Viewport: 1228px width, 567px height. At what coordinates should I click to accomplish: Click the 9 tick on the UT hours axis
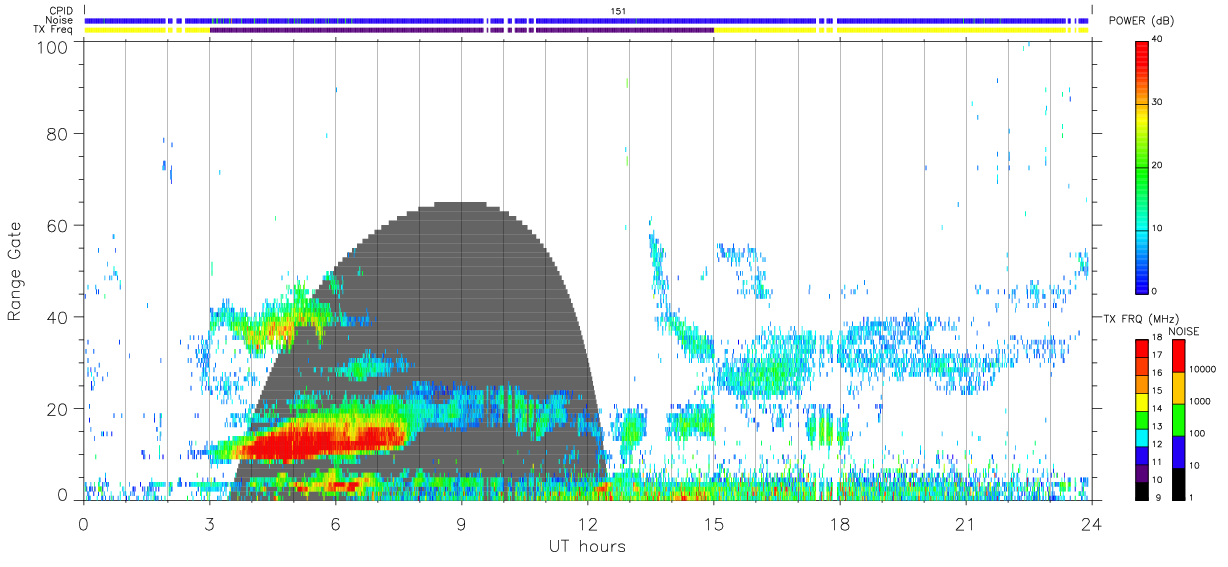(461, 523)
